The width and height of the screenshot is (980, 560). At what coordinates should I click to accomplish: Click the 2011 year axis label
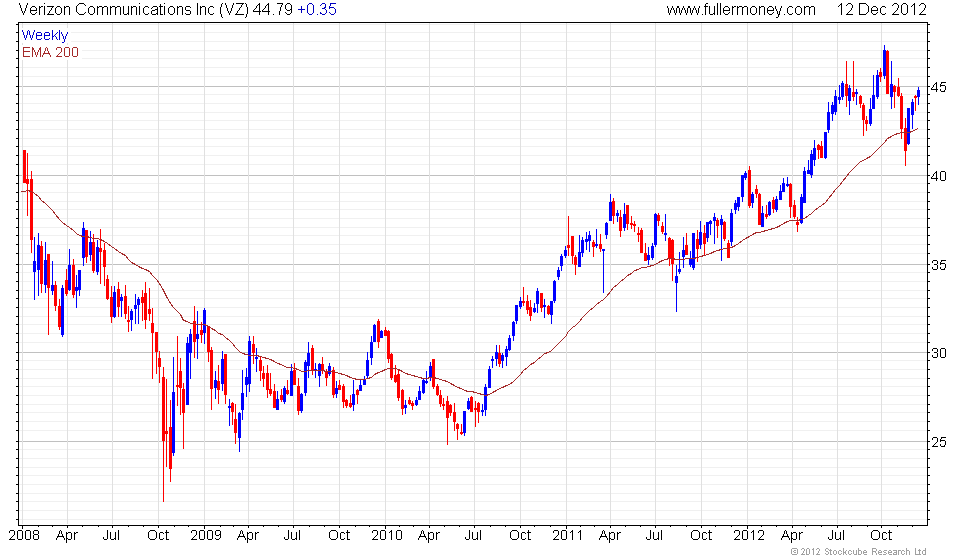568,535
